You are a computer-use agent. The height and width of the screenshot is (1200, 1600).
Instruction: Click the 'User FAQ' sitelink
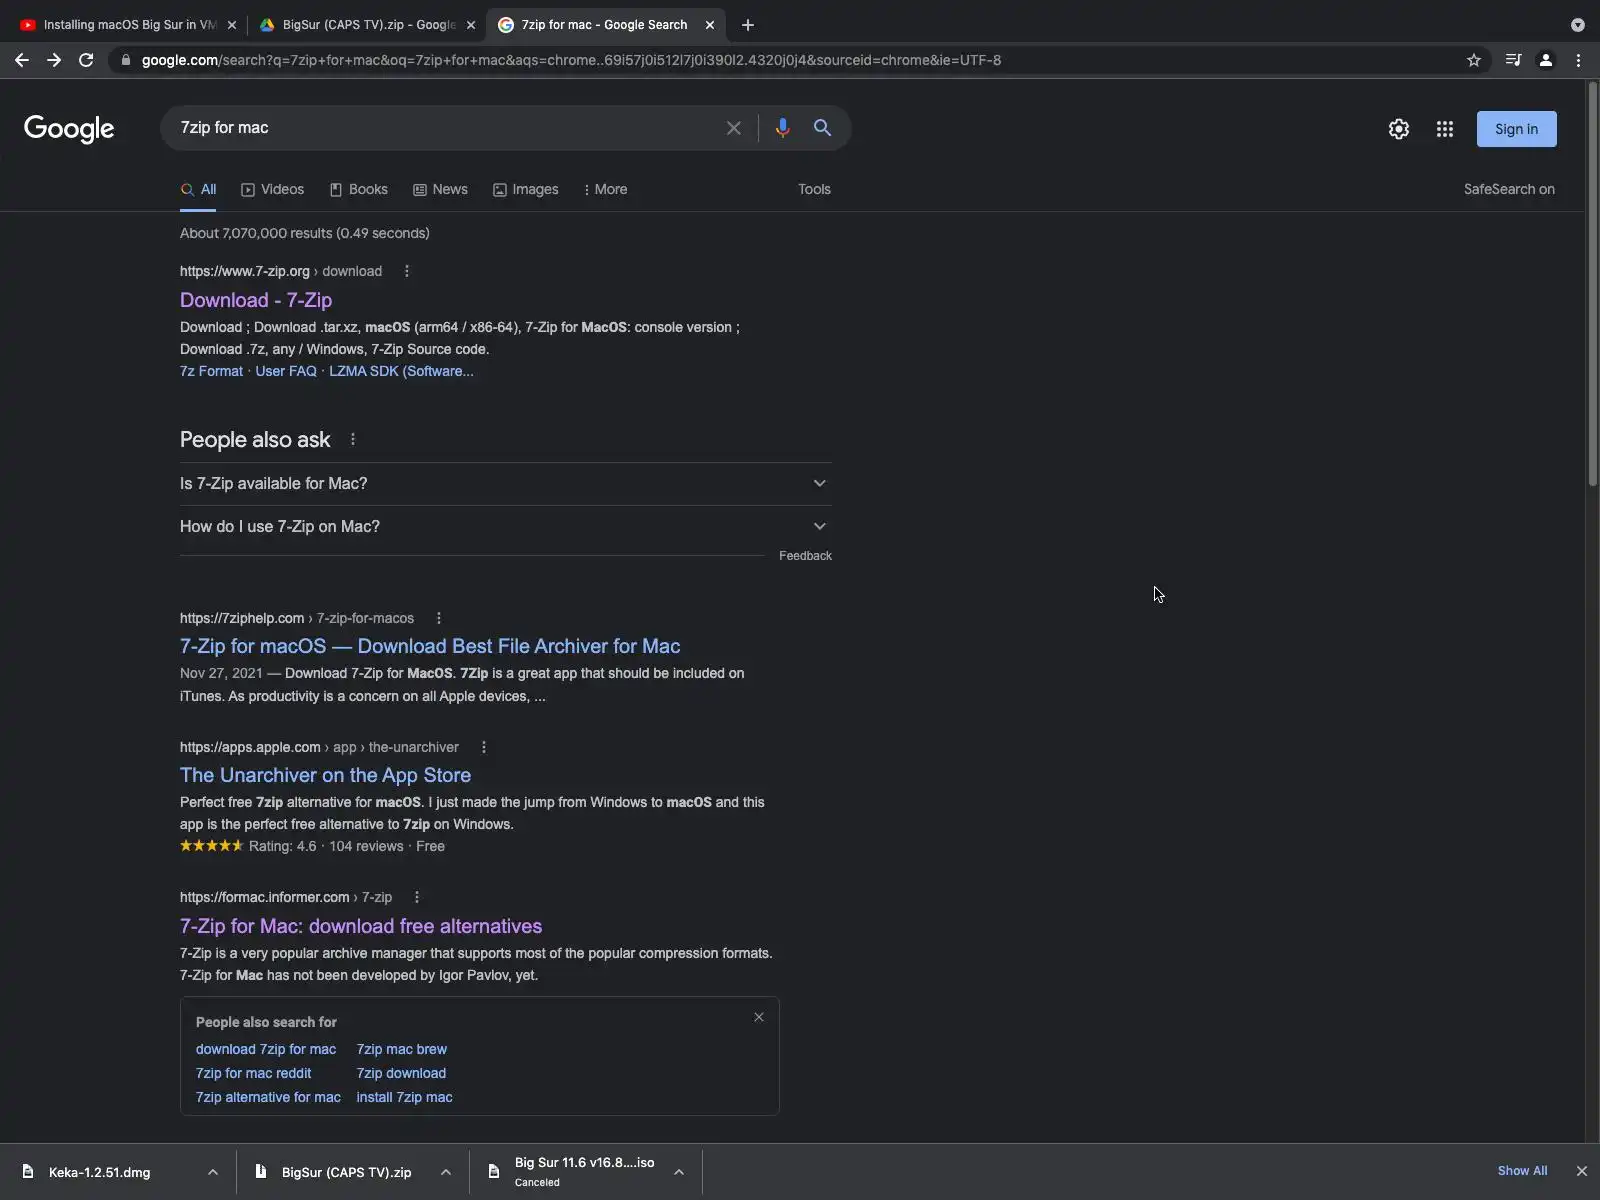click(x=286, y=371)
